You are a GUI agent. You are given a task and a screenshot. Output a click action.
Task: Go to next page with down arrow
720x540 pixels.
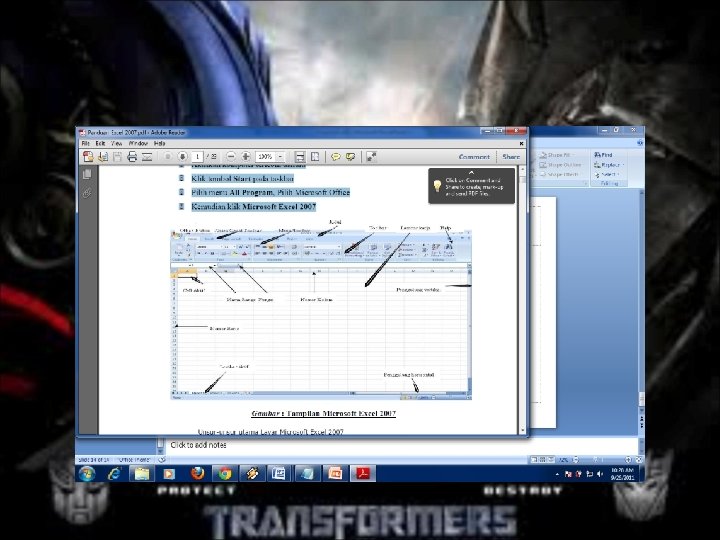(182, 157)
